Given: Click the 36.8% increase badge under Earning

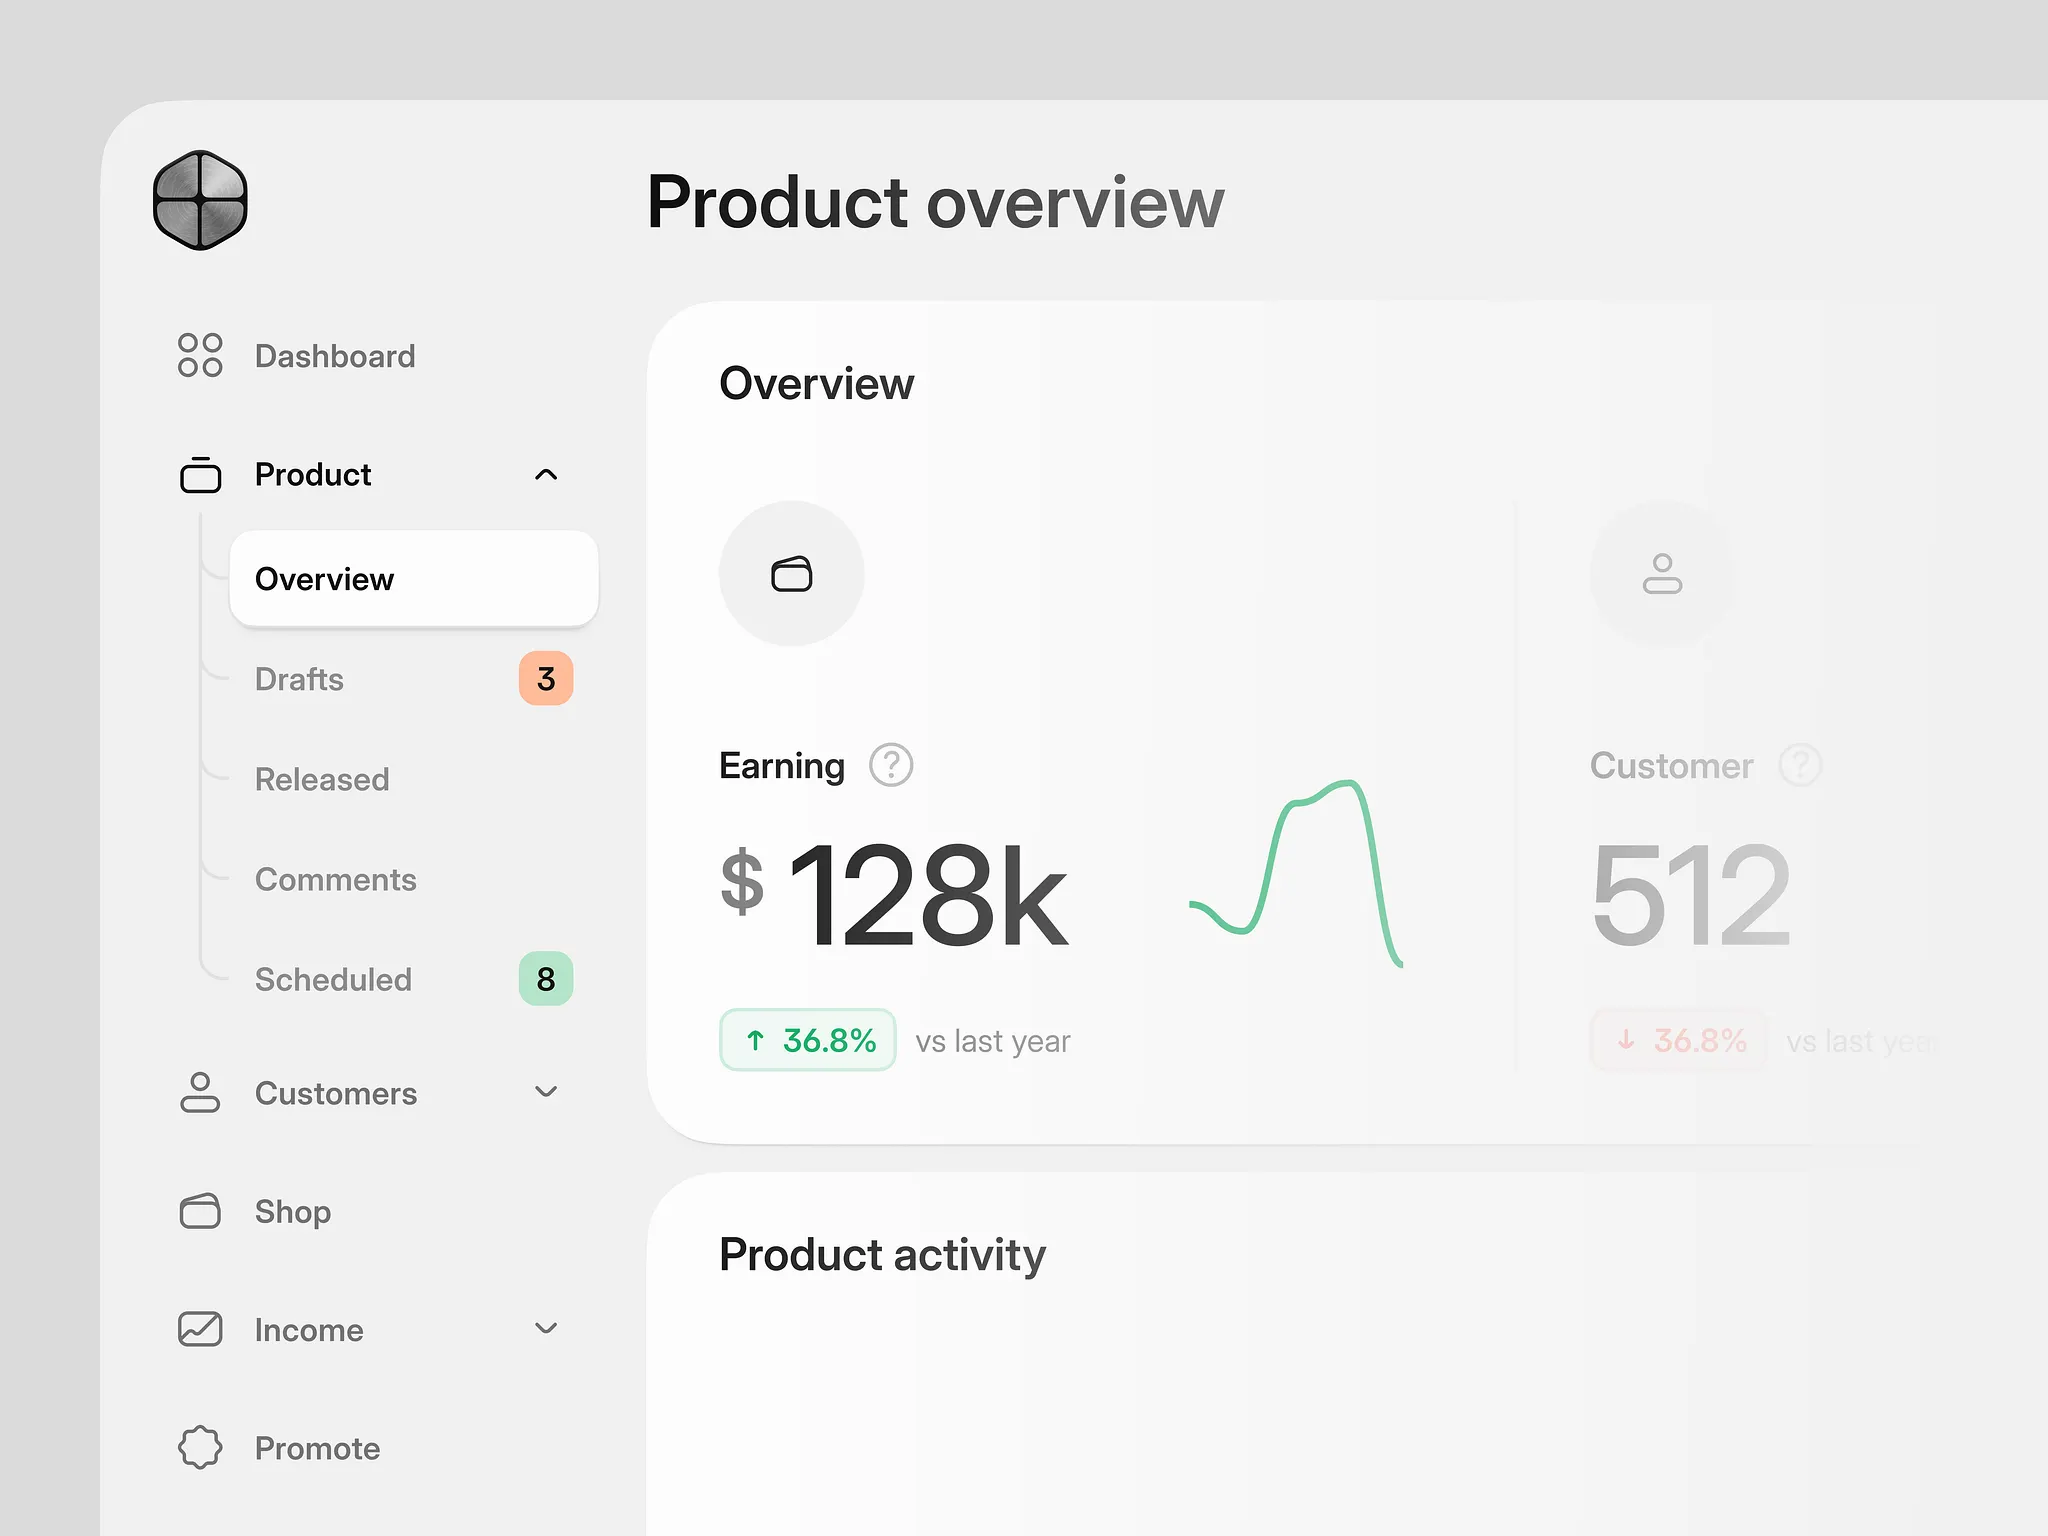Looking at the screenshot, I should (x=807, y=1040).
